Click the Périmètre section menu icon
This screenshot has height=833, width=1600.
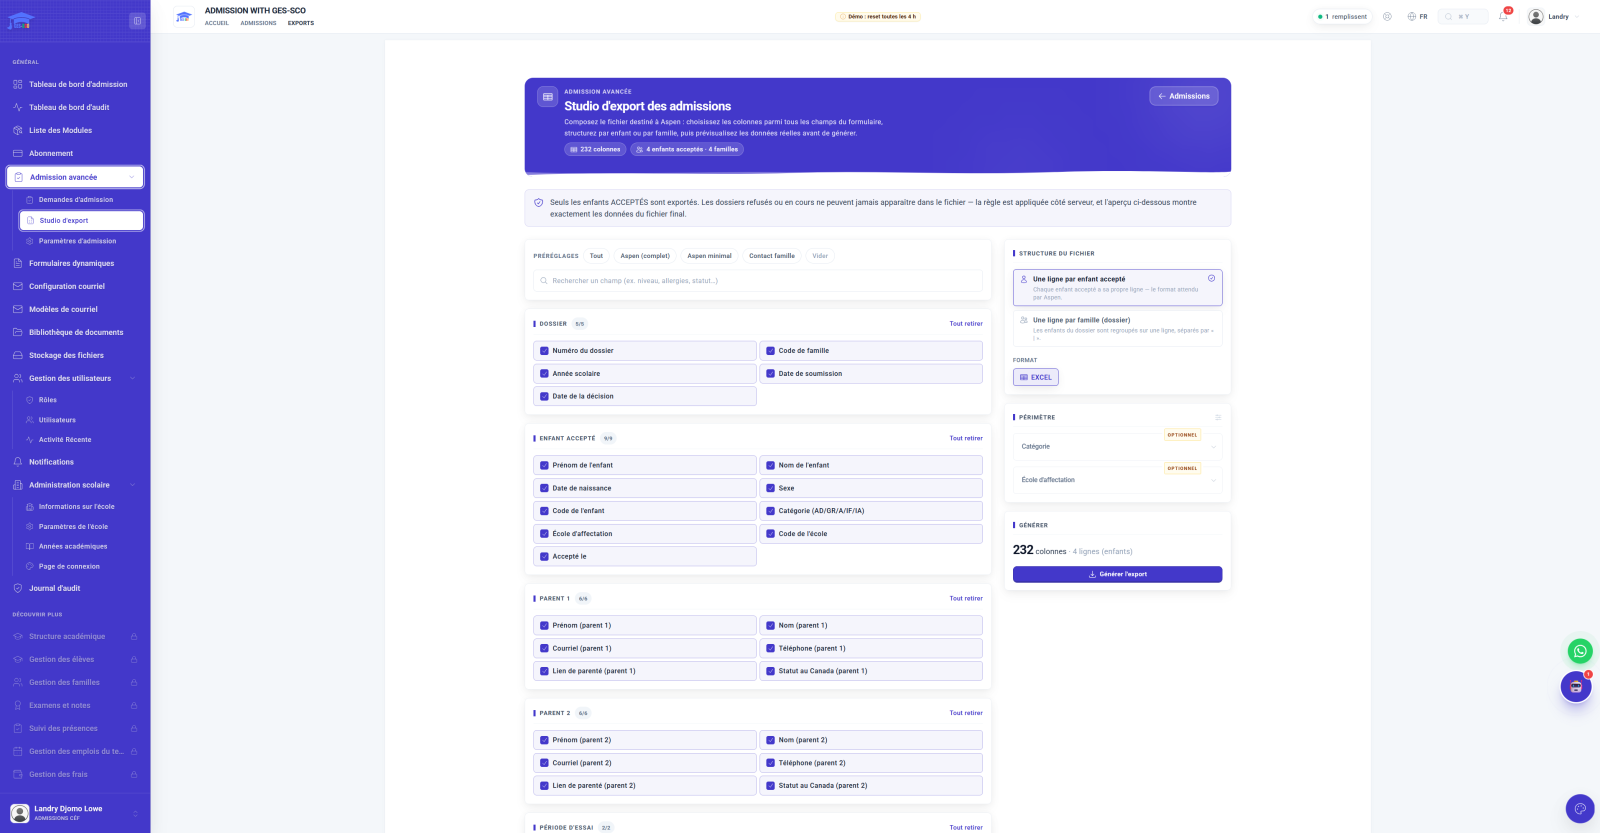pos(1218,417)
